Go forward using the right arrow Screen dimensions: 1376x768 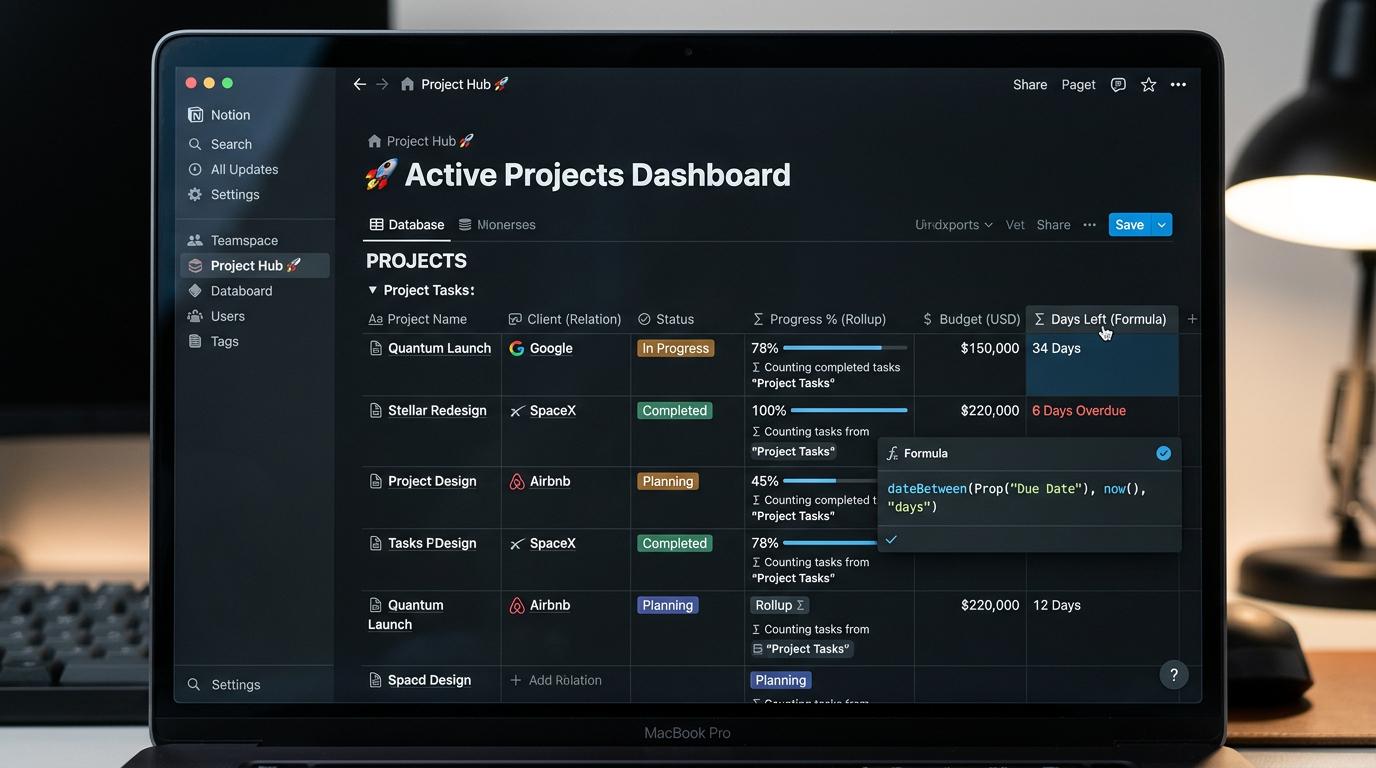tap(382, 85)
